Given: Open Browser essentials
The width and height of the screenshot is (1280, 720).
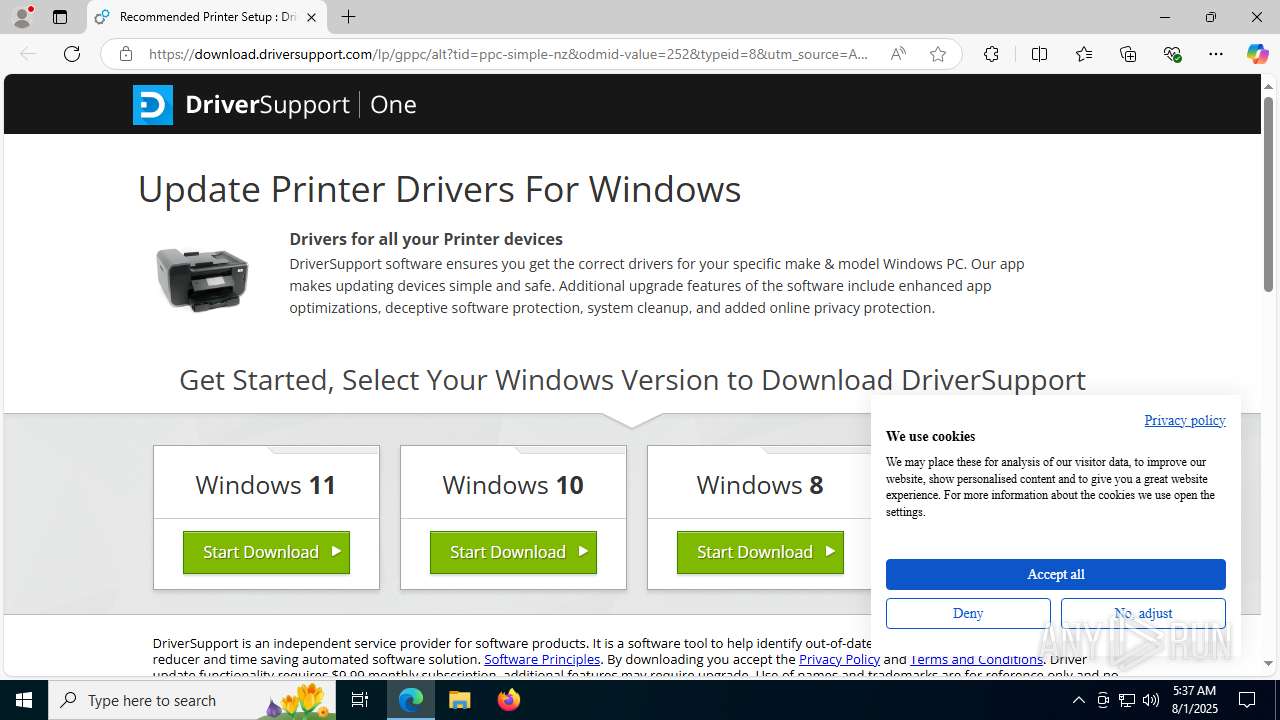Looking at the screenshot, I should pyautogui.click(x=1172, y=54).
